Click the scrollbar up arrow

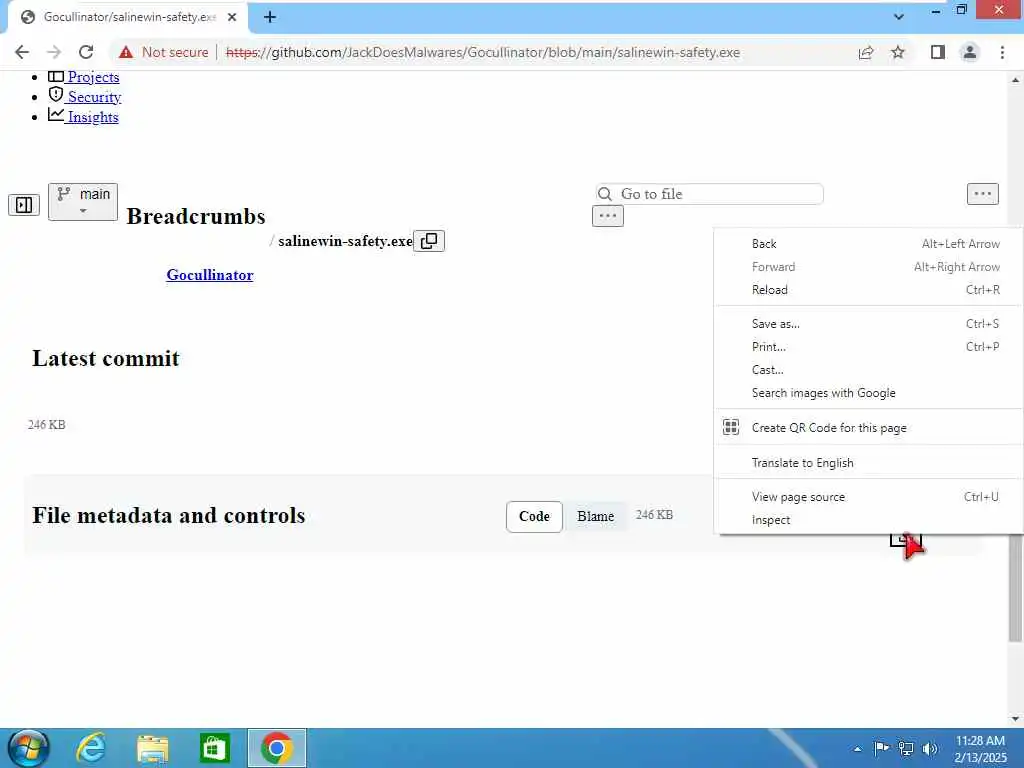click(1016, 80)
